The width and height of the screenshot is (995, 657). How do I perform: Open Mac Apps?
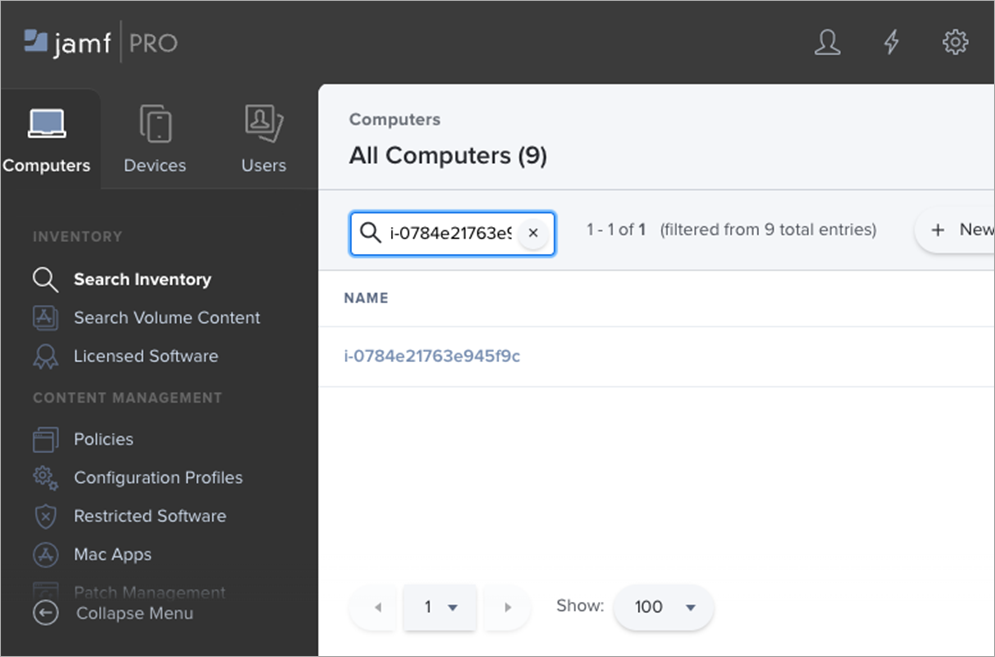112,554
